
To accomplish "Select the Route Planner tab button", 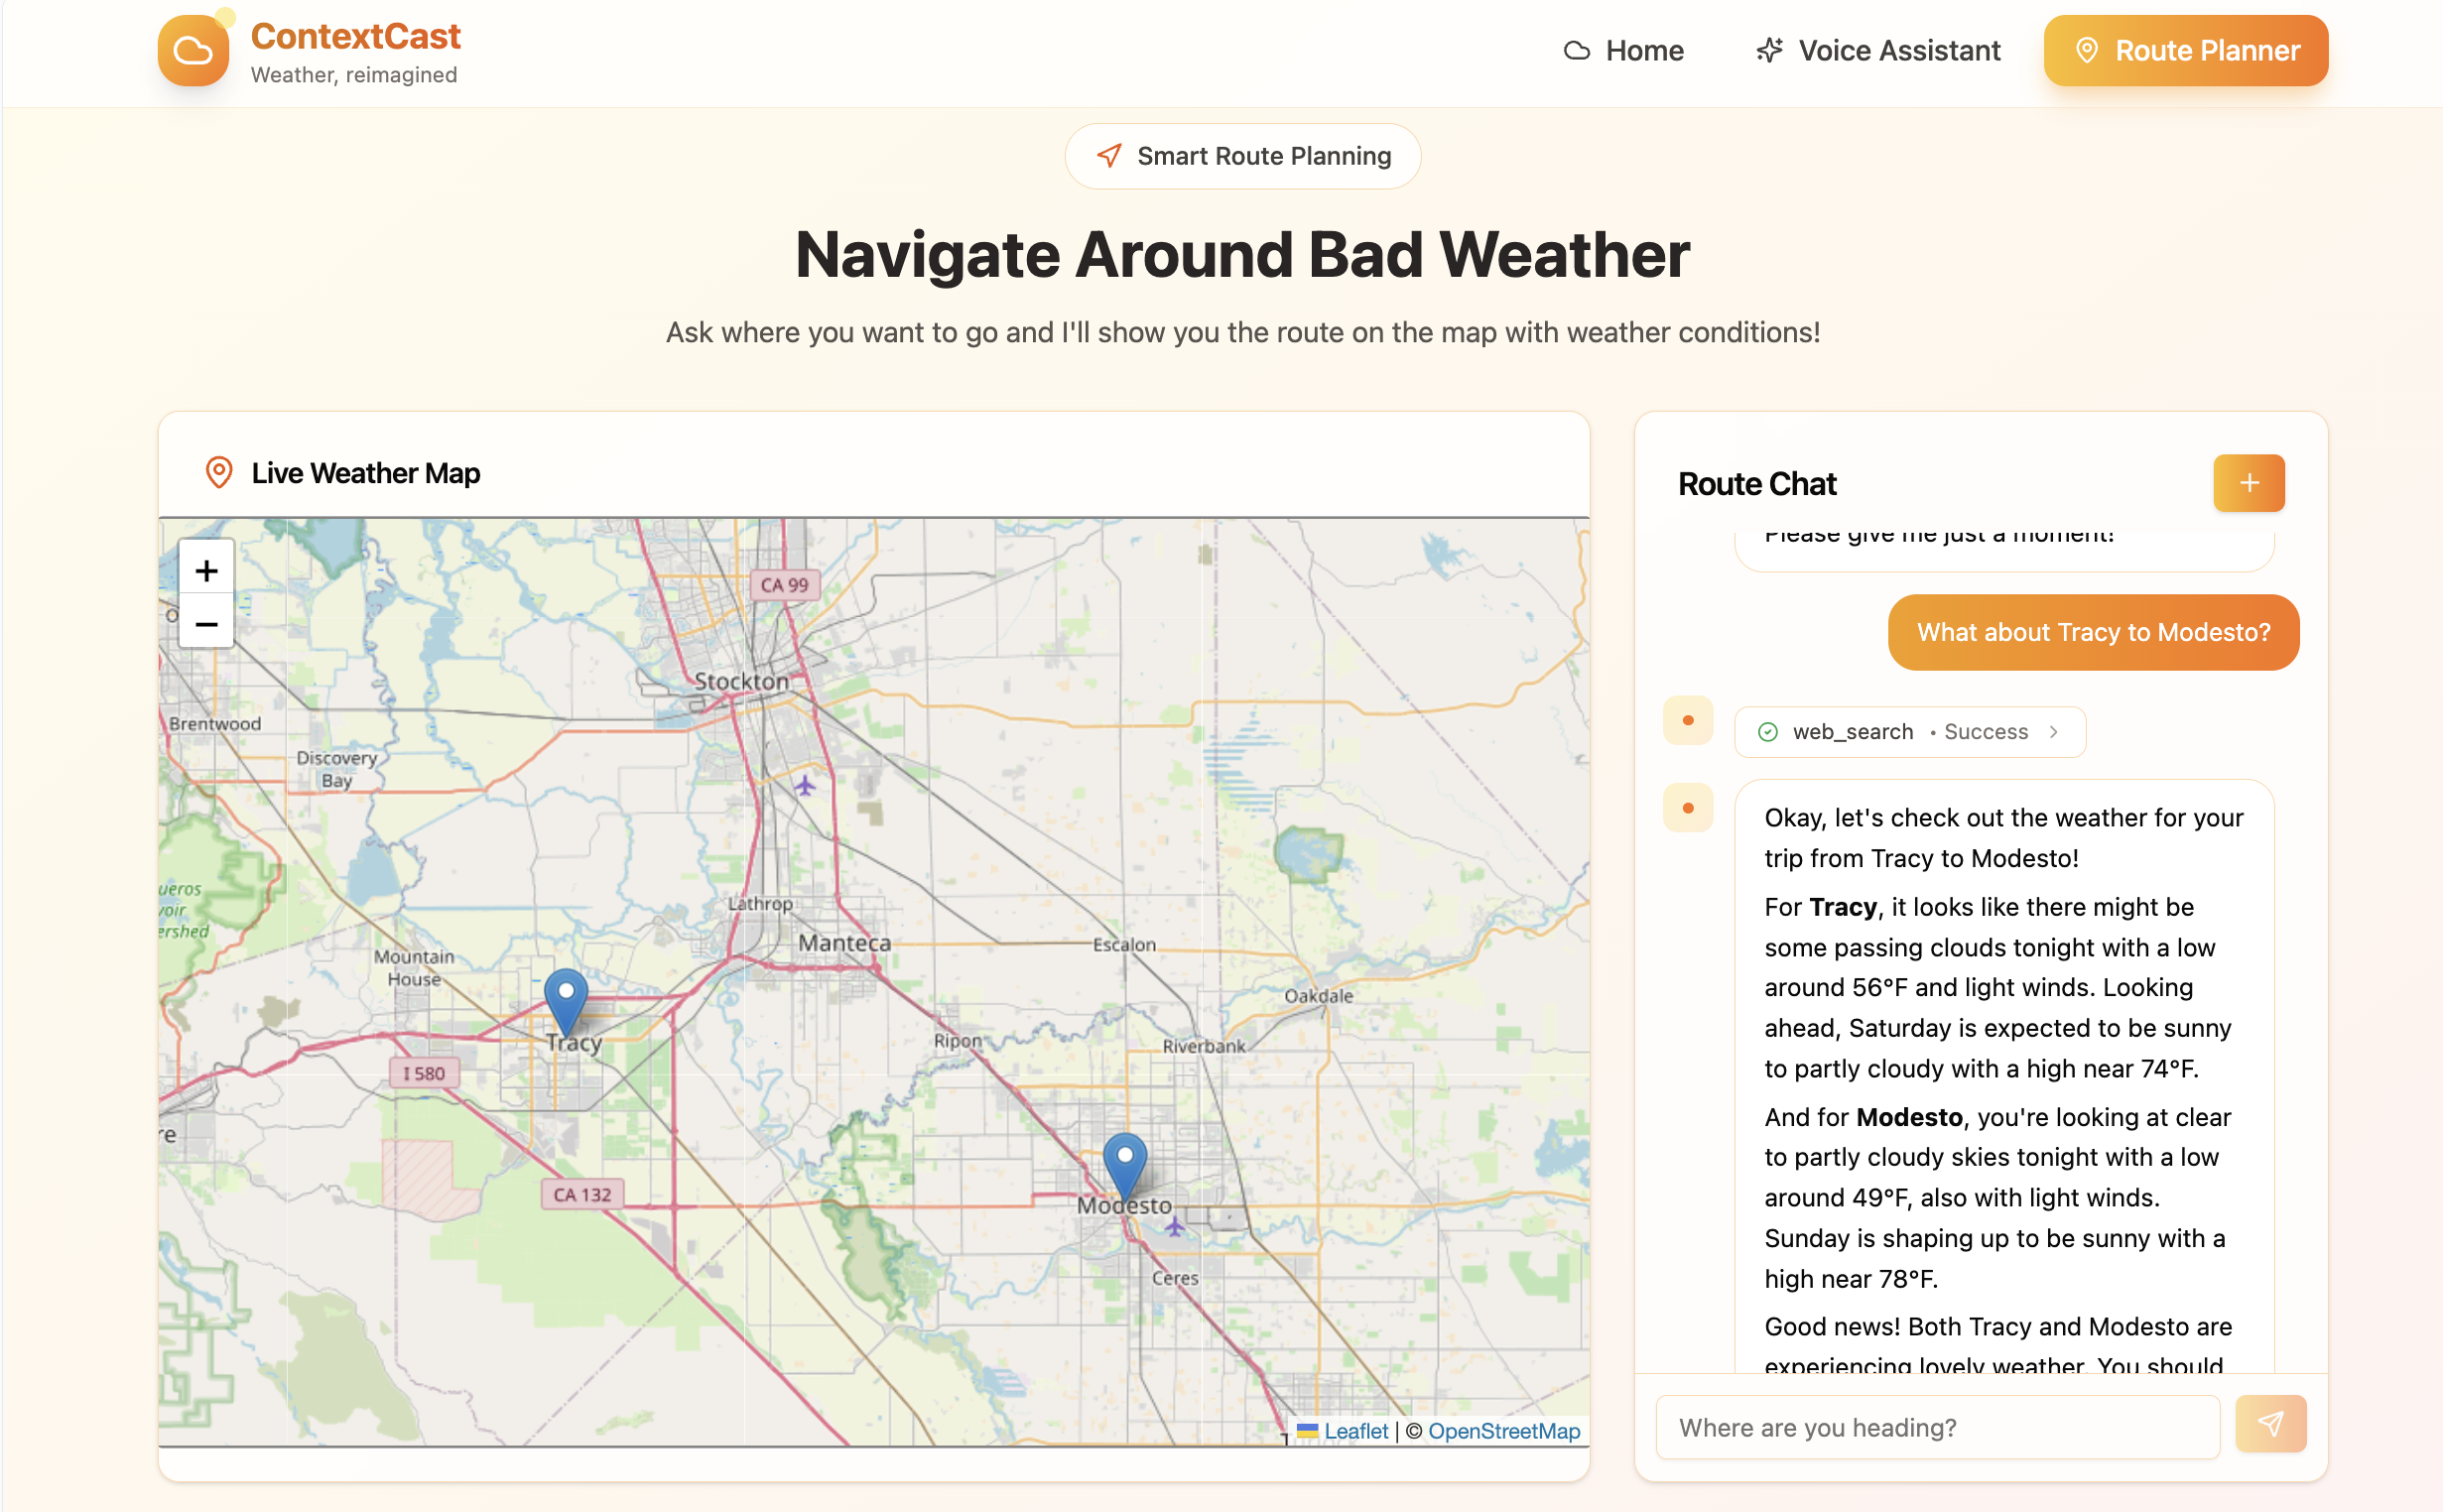I will click(x=2185, y=51).
